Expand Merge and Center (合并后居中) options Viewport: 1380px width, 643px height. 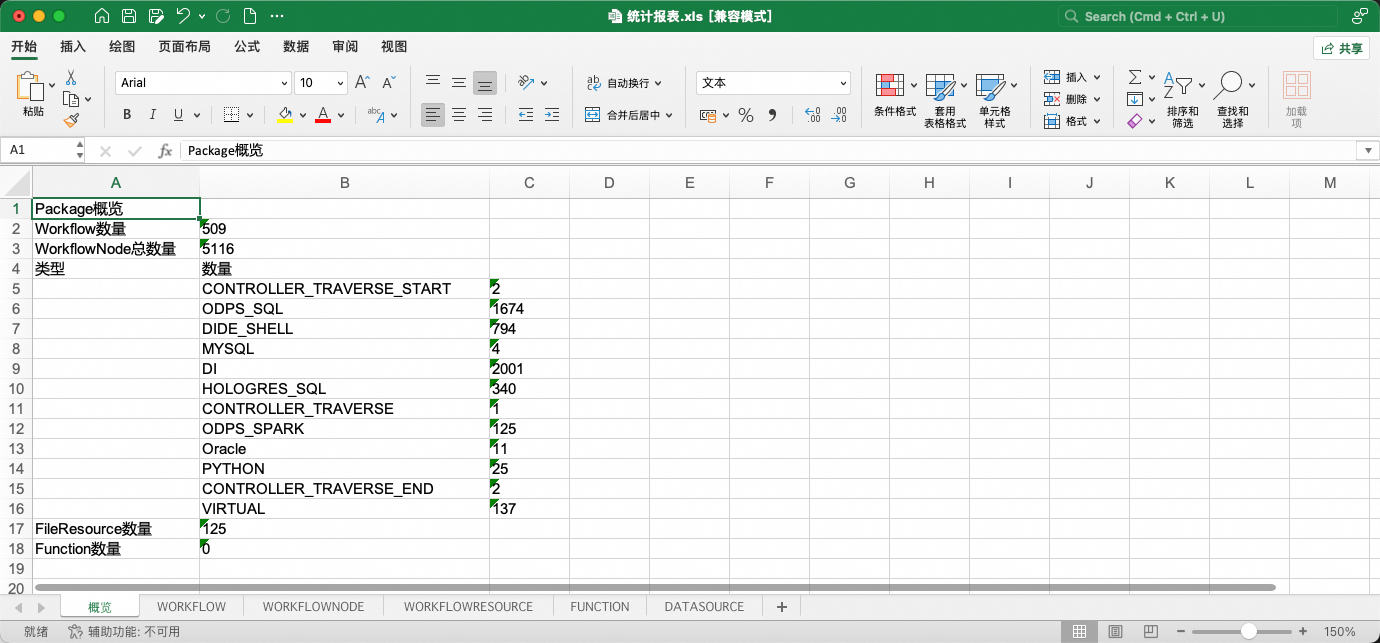(x=669, y=115)
